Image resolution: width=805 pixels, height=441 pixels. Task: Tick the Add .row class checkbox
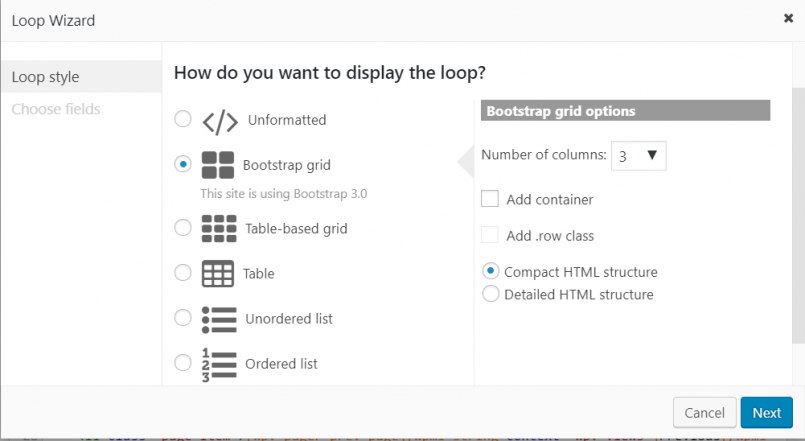(x=490, y=235)
